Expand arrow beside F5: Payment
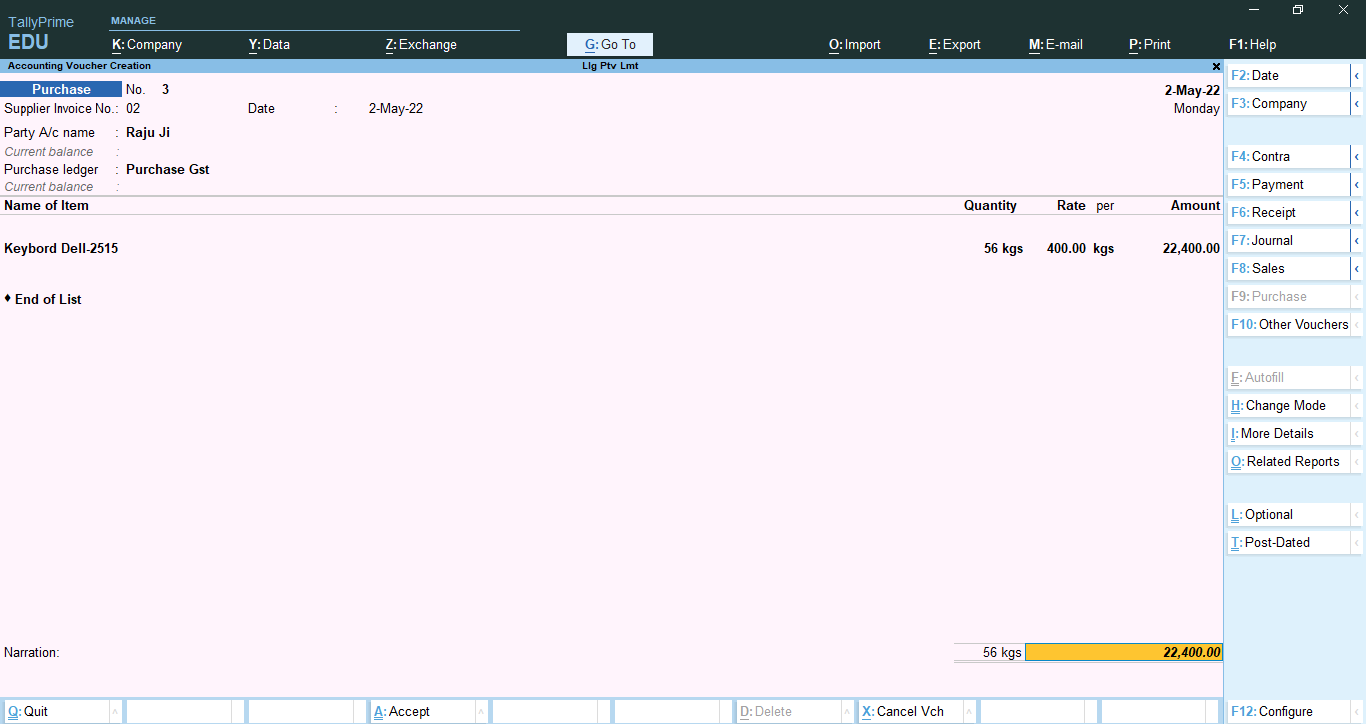This screenshot has width=1366, height=724. click(1357, 184)
